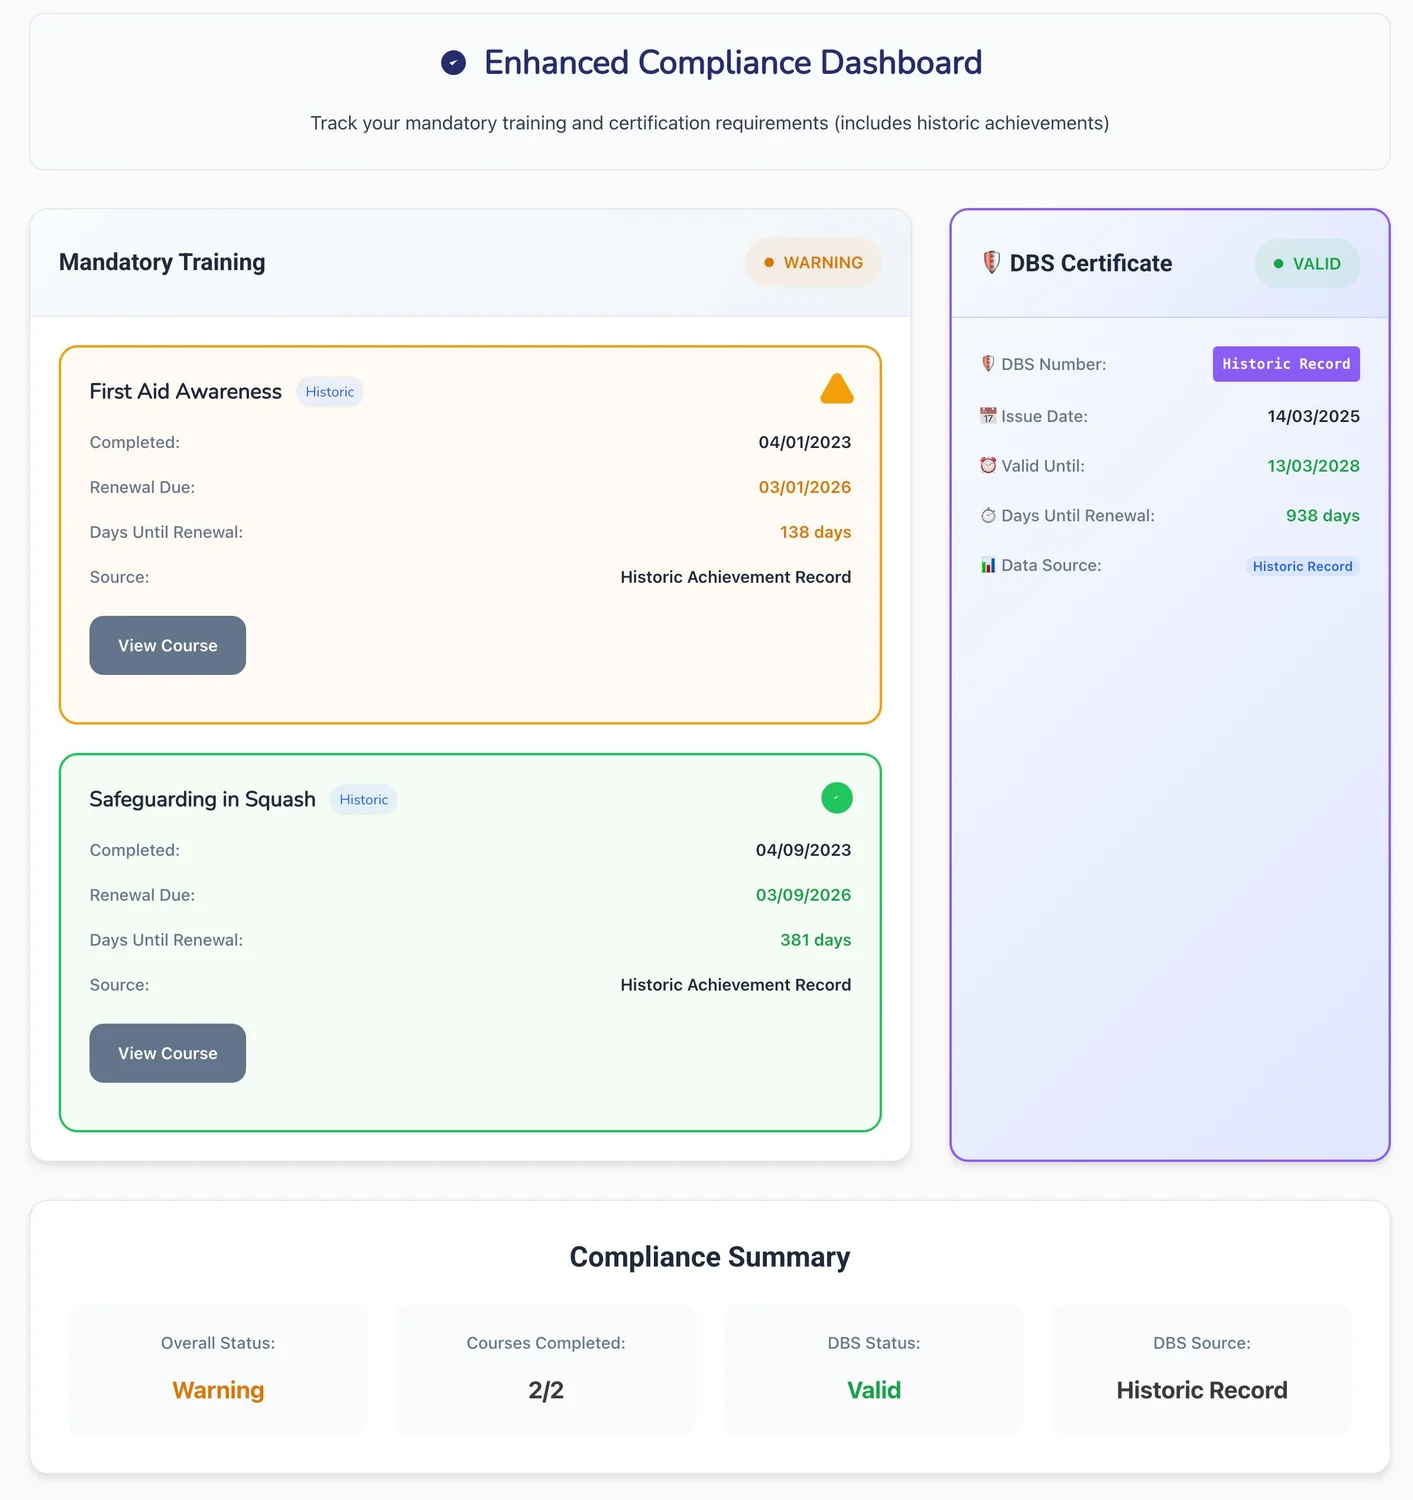Click the First Aid Awareness course title
This screenshot has height=1500, width=1413.
tap(186, 391)
